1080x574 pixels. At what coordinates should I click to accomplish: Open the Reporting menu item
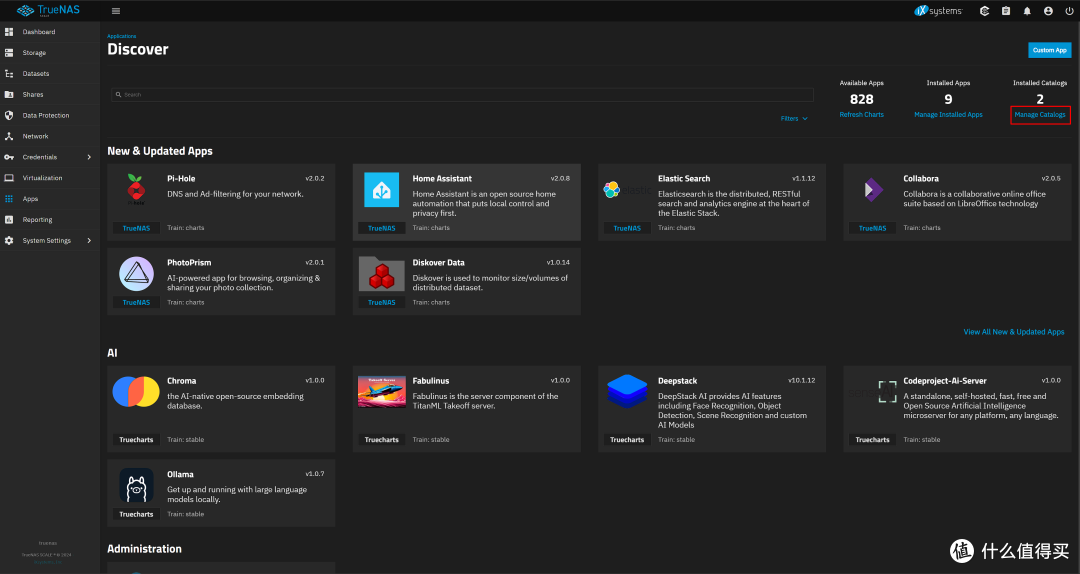50,220
